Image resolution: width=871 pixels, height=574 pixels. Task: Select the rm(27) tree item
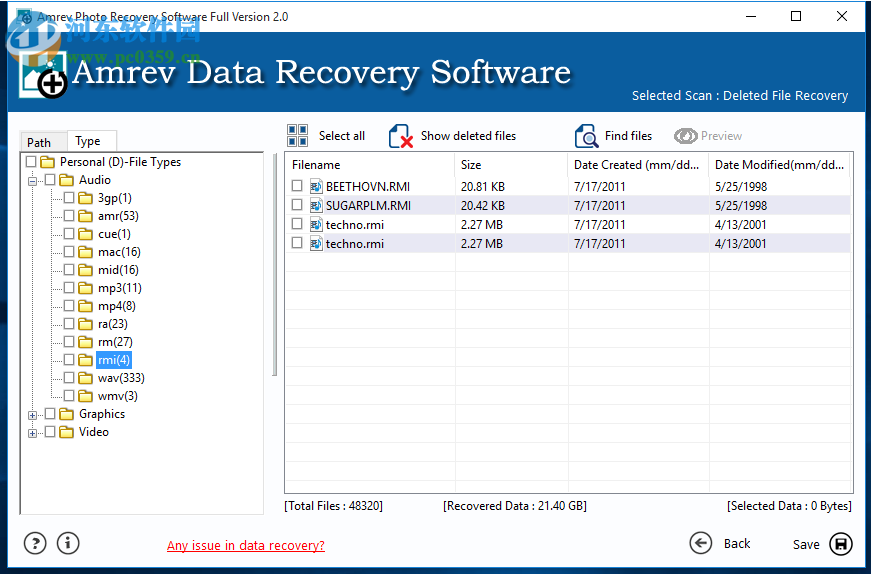115,342
